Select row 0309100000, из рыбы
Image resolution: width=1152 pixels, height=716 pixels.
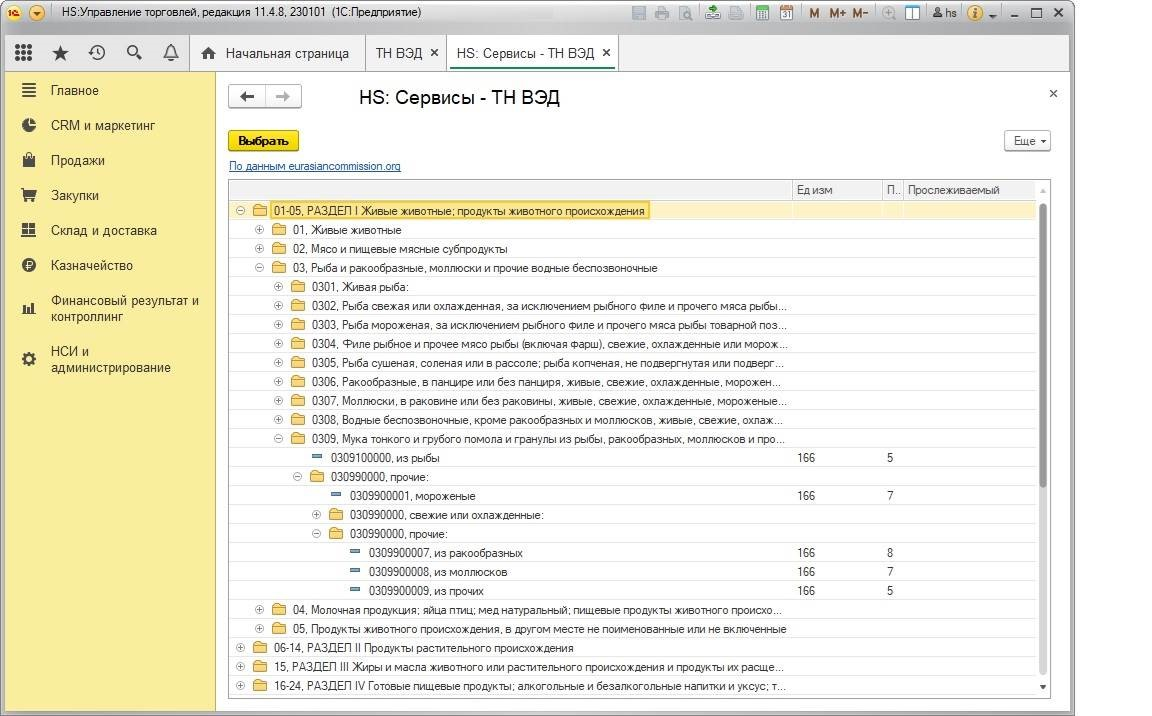pyautogui.click(x=632, y=458)
